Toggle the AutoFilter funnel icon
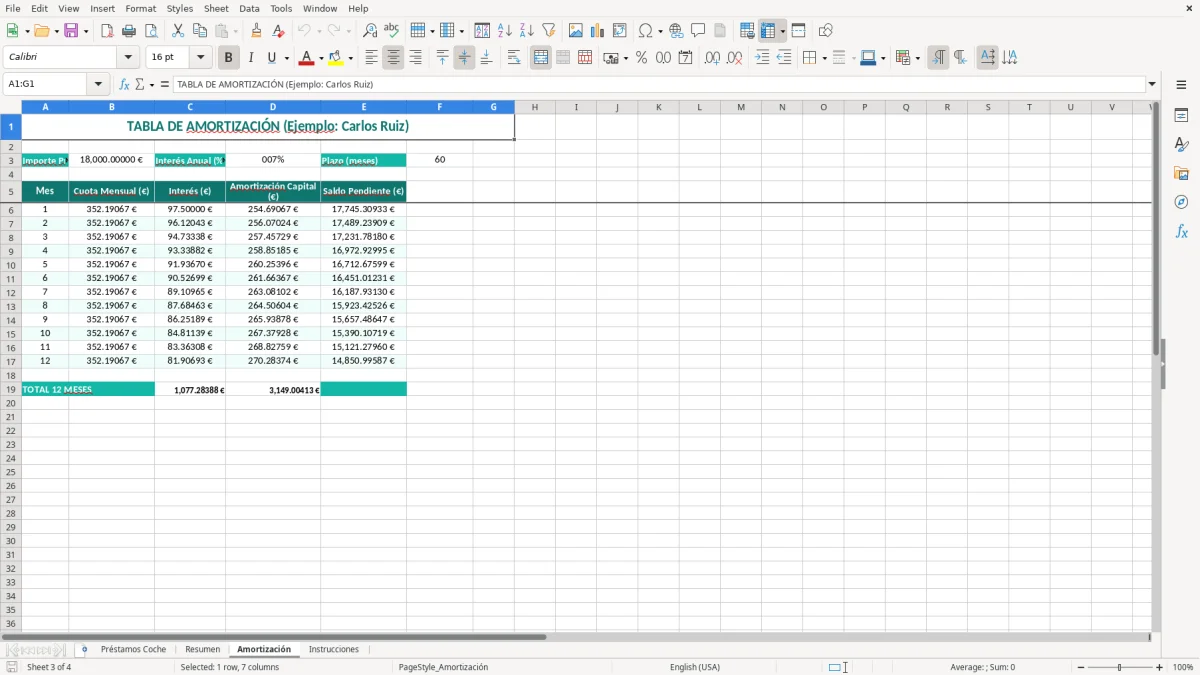 [x=548, y=31]
